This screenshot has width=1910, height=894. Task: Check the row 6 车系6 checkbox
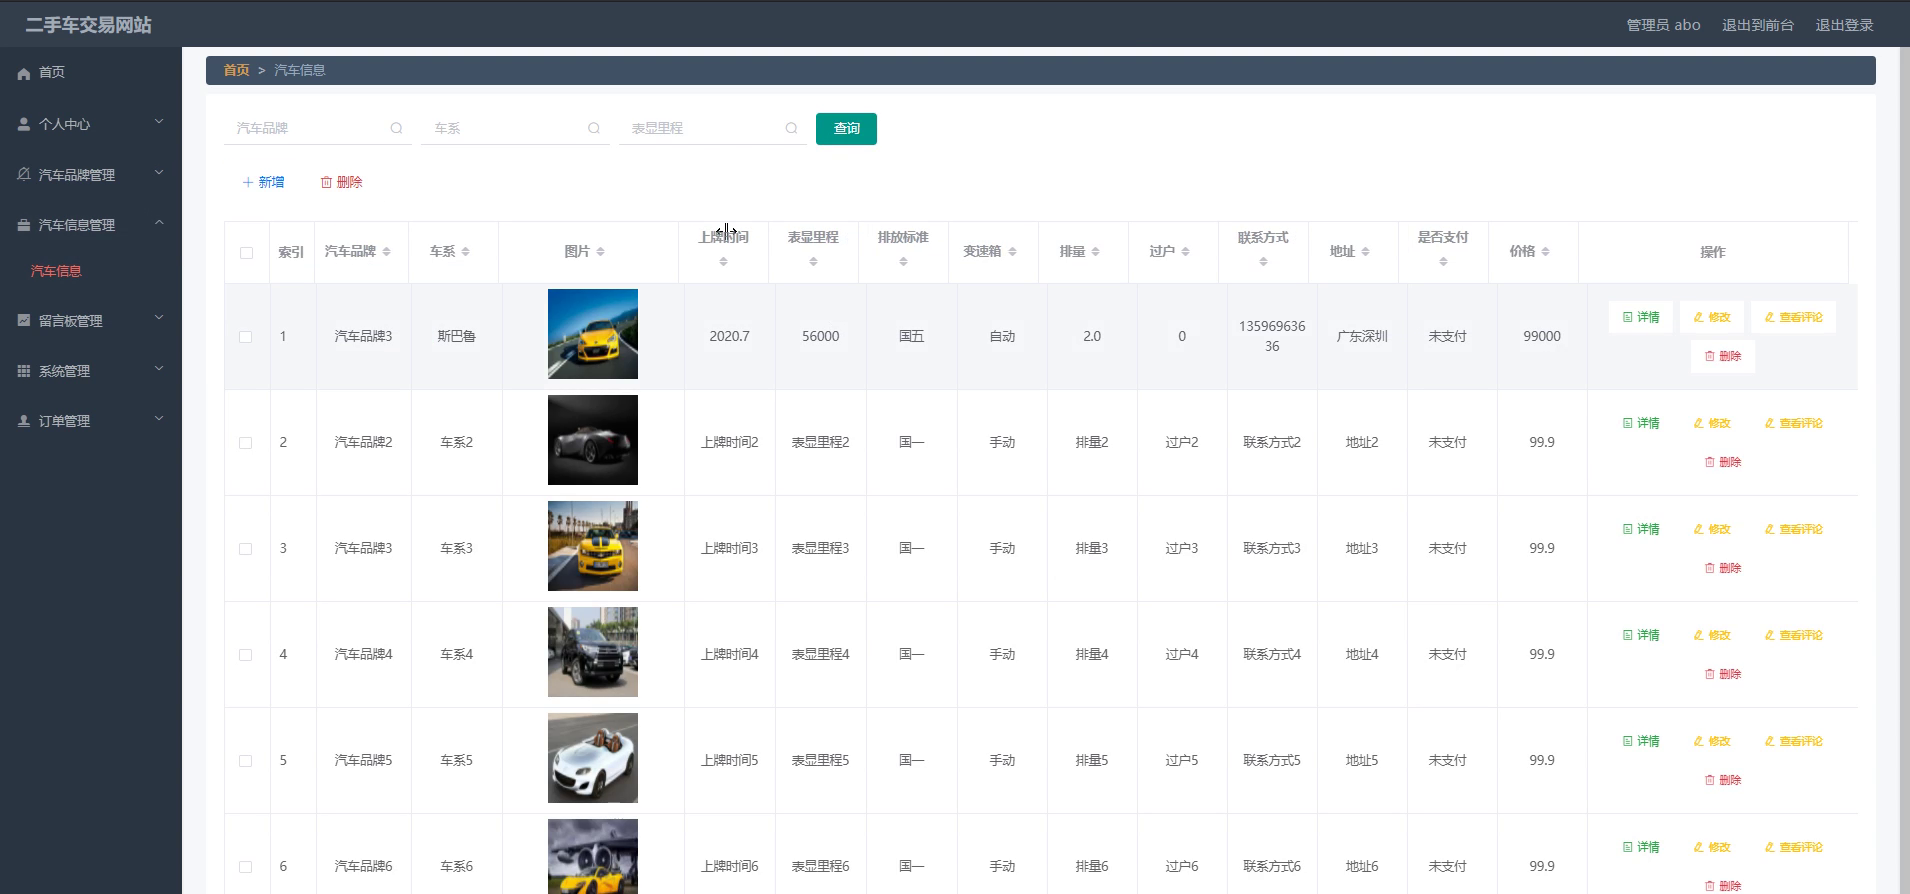point(246,867)
